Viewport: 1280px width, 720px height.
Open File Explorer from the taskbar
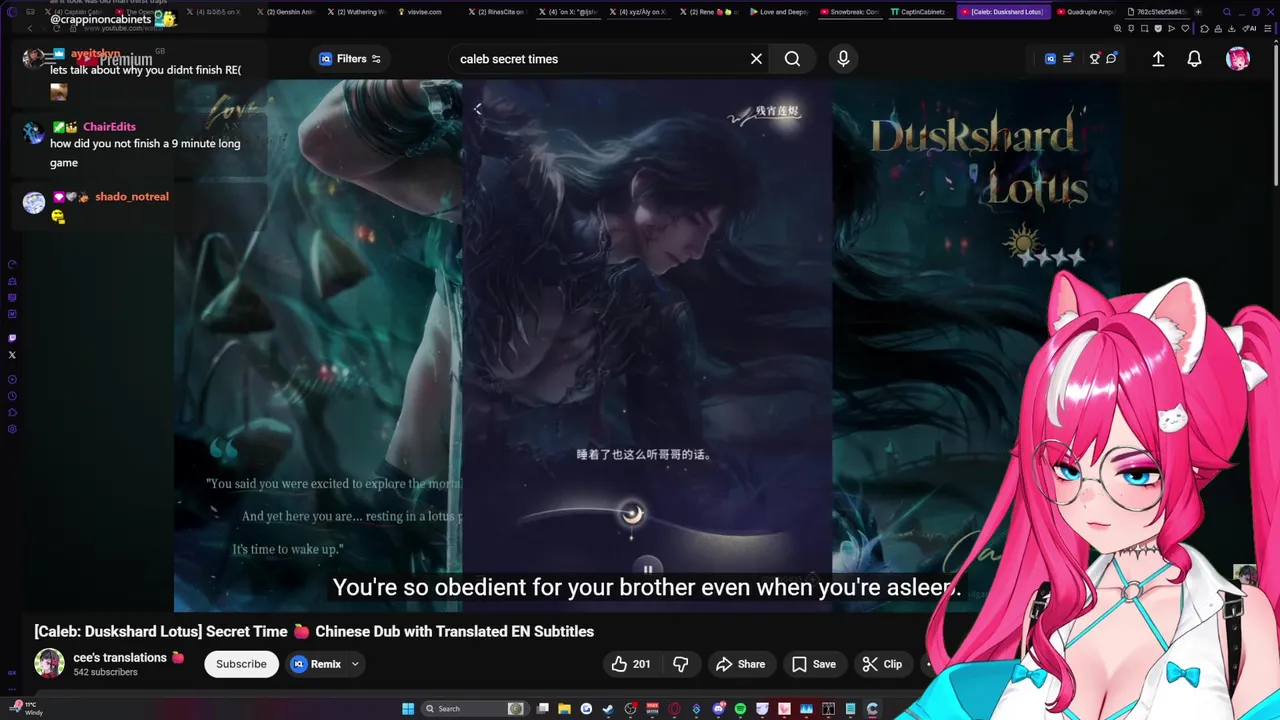564,709
